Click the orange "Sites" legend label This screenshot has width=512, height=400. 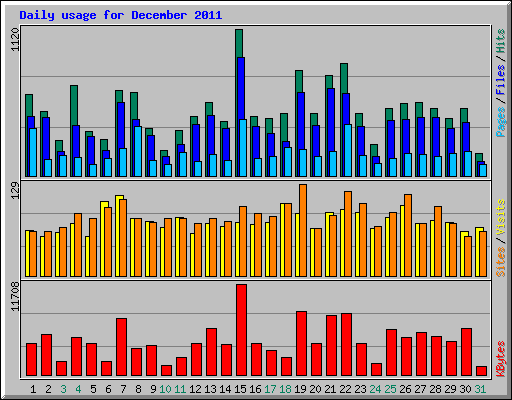(x=500, y=262)
